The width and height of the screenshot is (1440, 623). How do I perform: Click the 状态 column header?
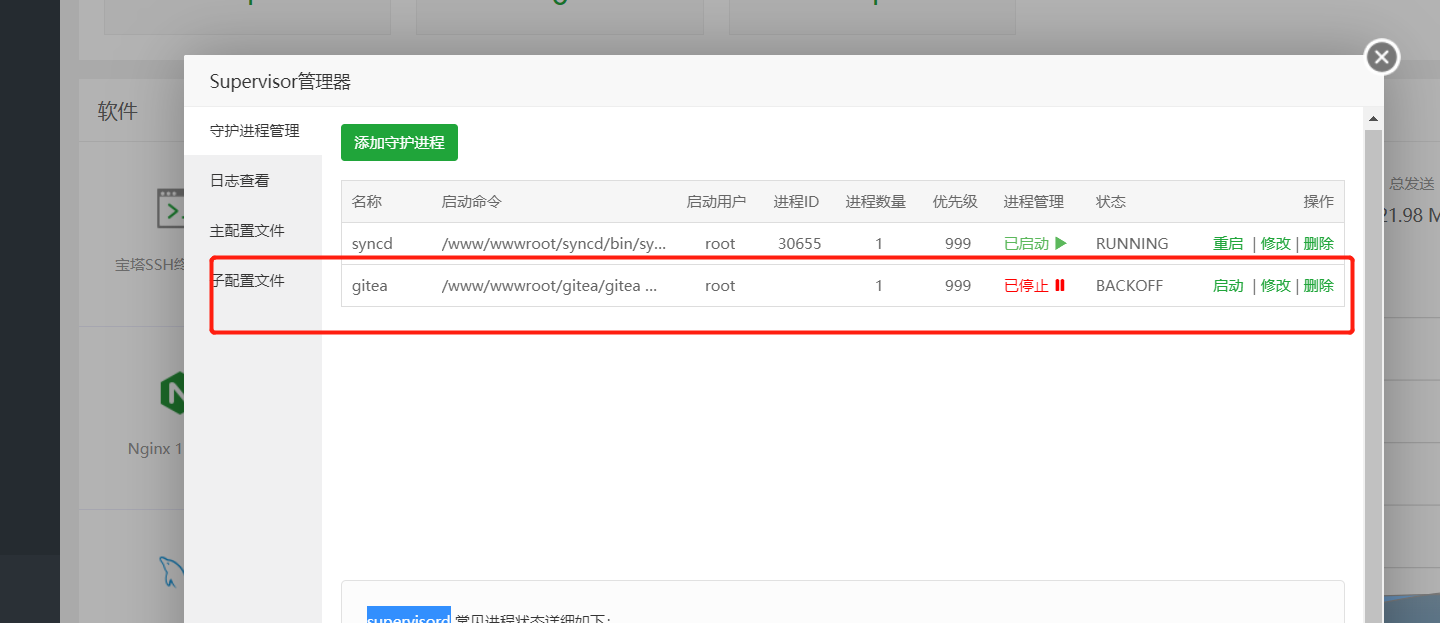coord(1111,201)
